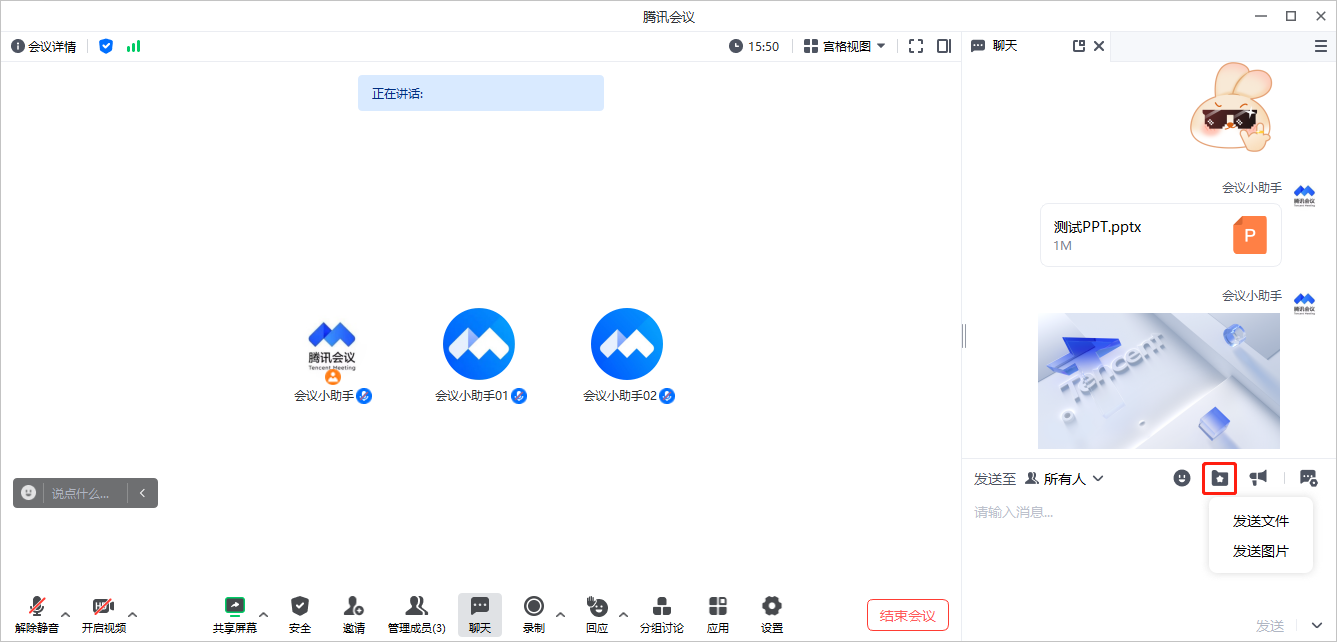The image size is (1337, 642).
Task: Select participant 会议小助手 avatar
Action: (332, 345)
